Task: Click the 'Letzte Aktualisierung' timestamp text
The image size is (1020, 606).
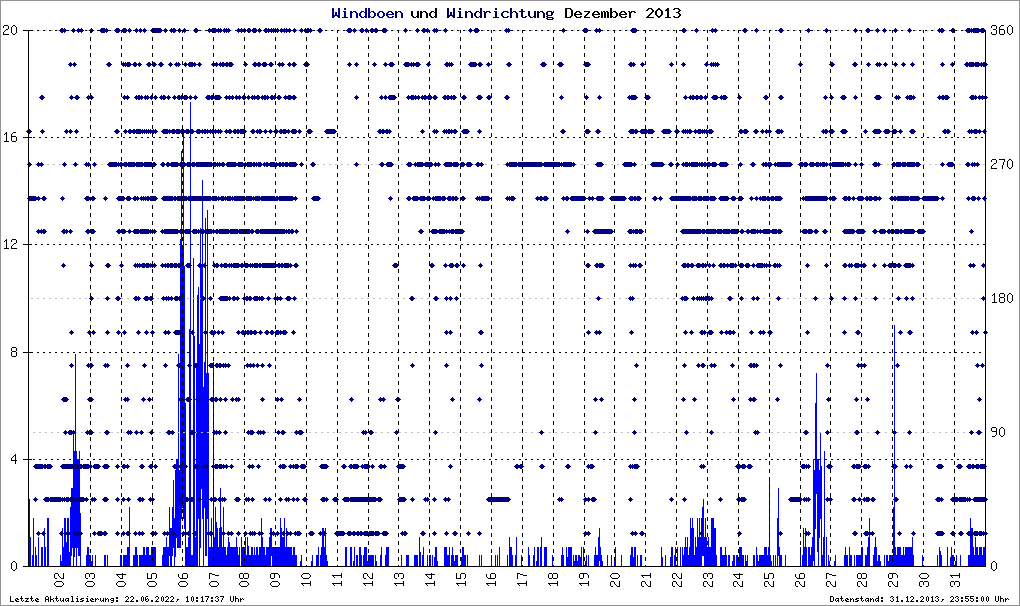Action: [x=127, y=599]
